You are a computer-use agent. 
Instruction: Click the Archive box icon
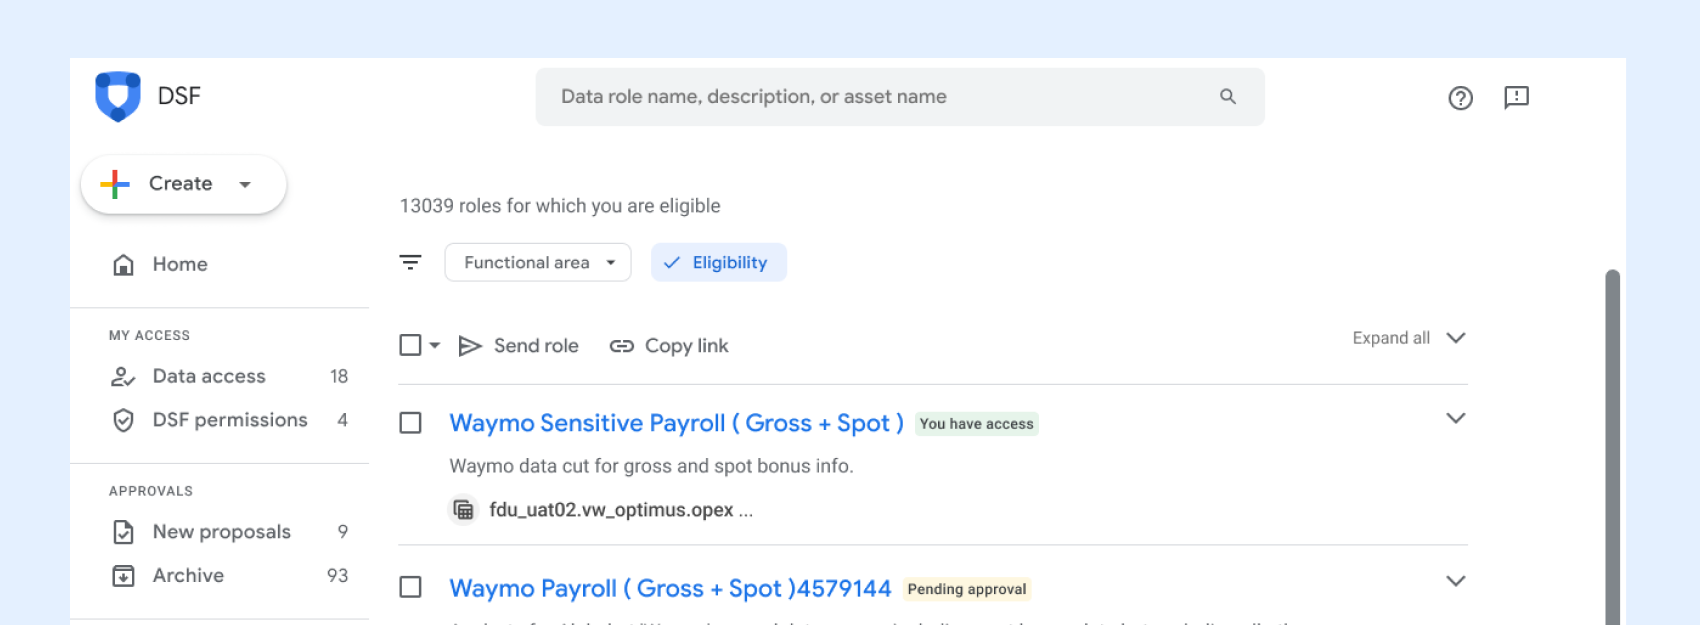point(123,576)
